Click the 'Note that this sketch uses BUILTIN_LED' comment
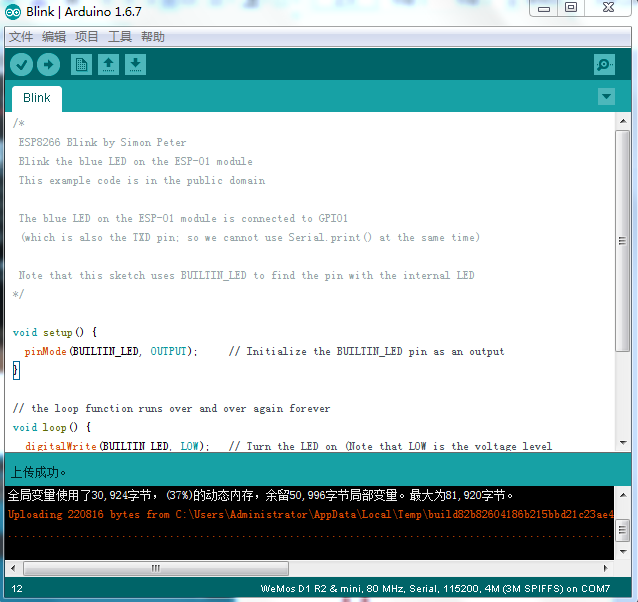638x602 pixels. pyautogui.click(x=247, y=275)
